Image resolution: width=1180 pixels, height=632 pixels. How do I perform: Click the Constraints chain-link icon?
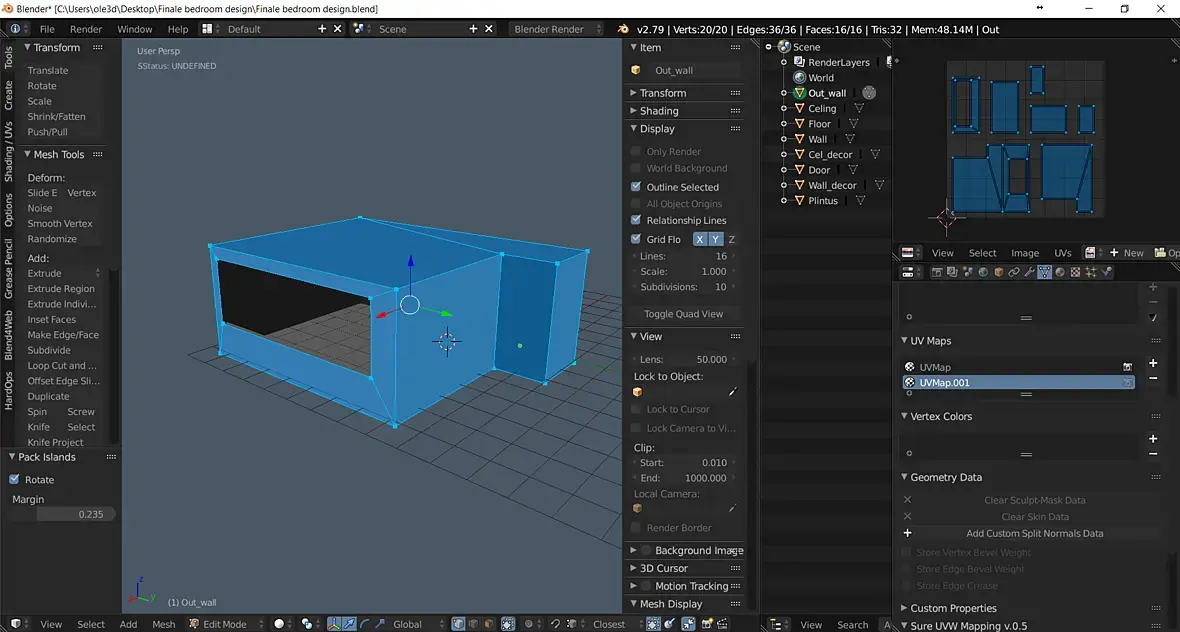1013,272
